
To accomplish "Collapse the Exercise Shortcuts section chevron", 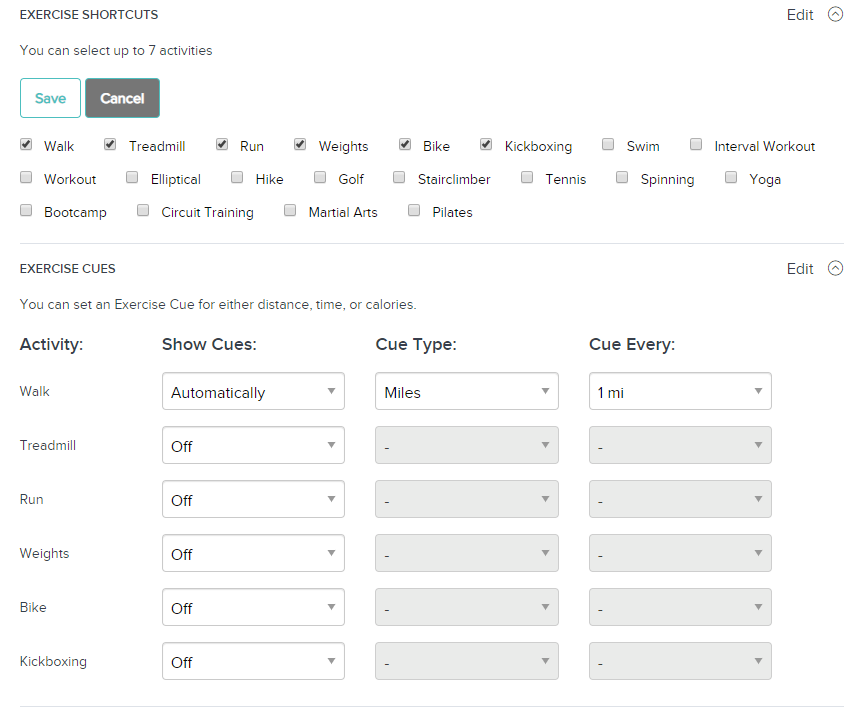I will point(835,15).
